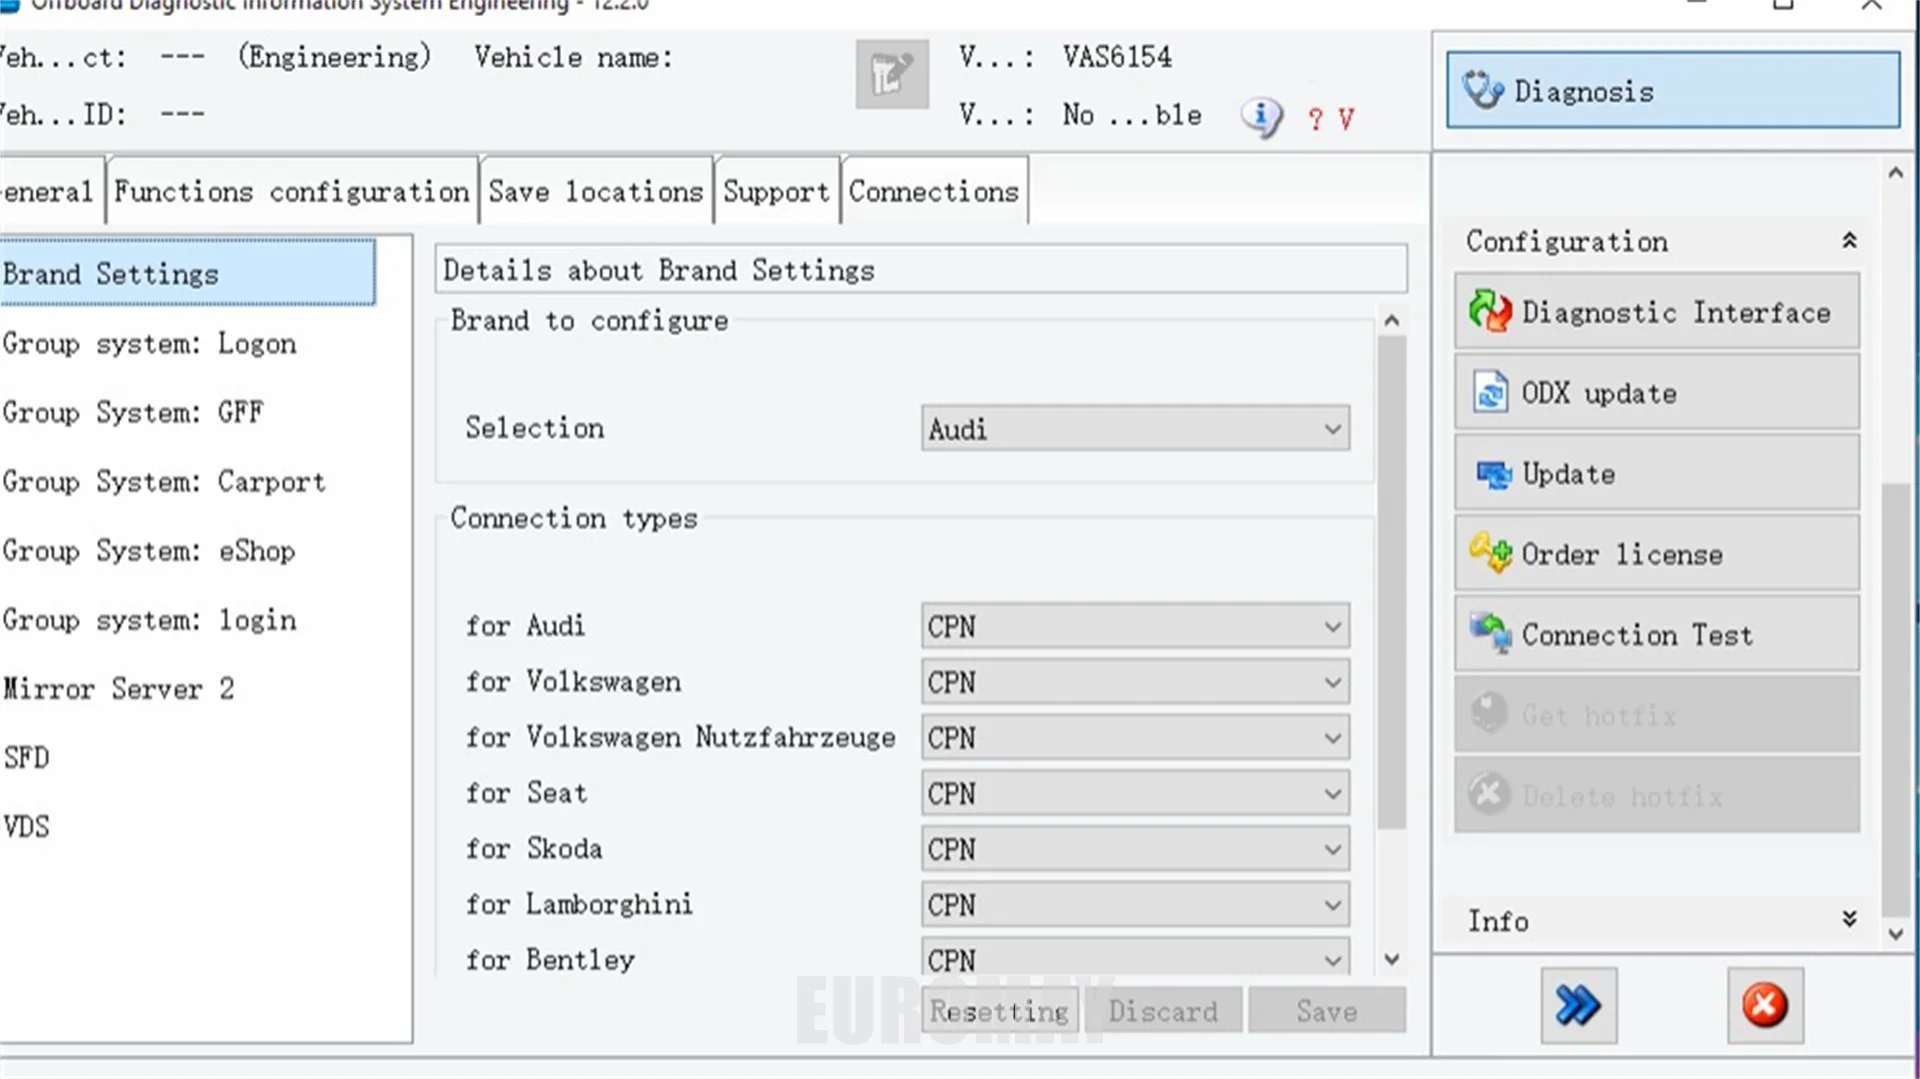This screenshot has width=1920, height=1079.
Task: Click the red question mark icon
Action: tap(1315, 119)
